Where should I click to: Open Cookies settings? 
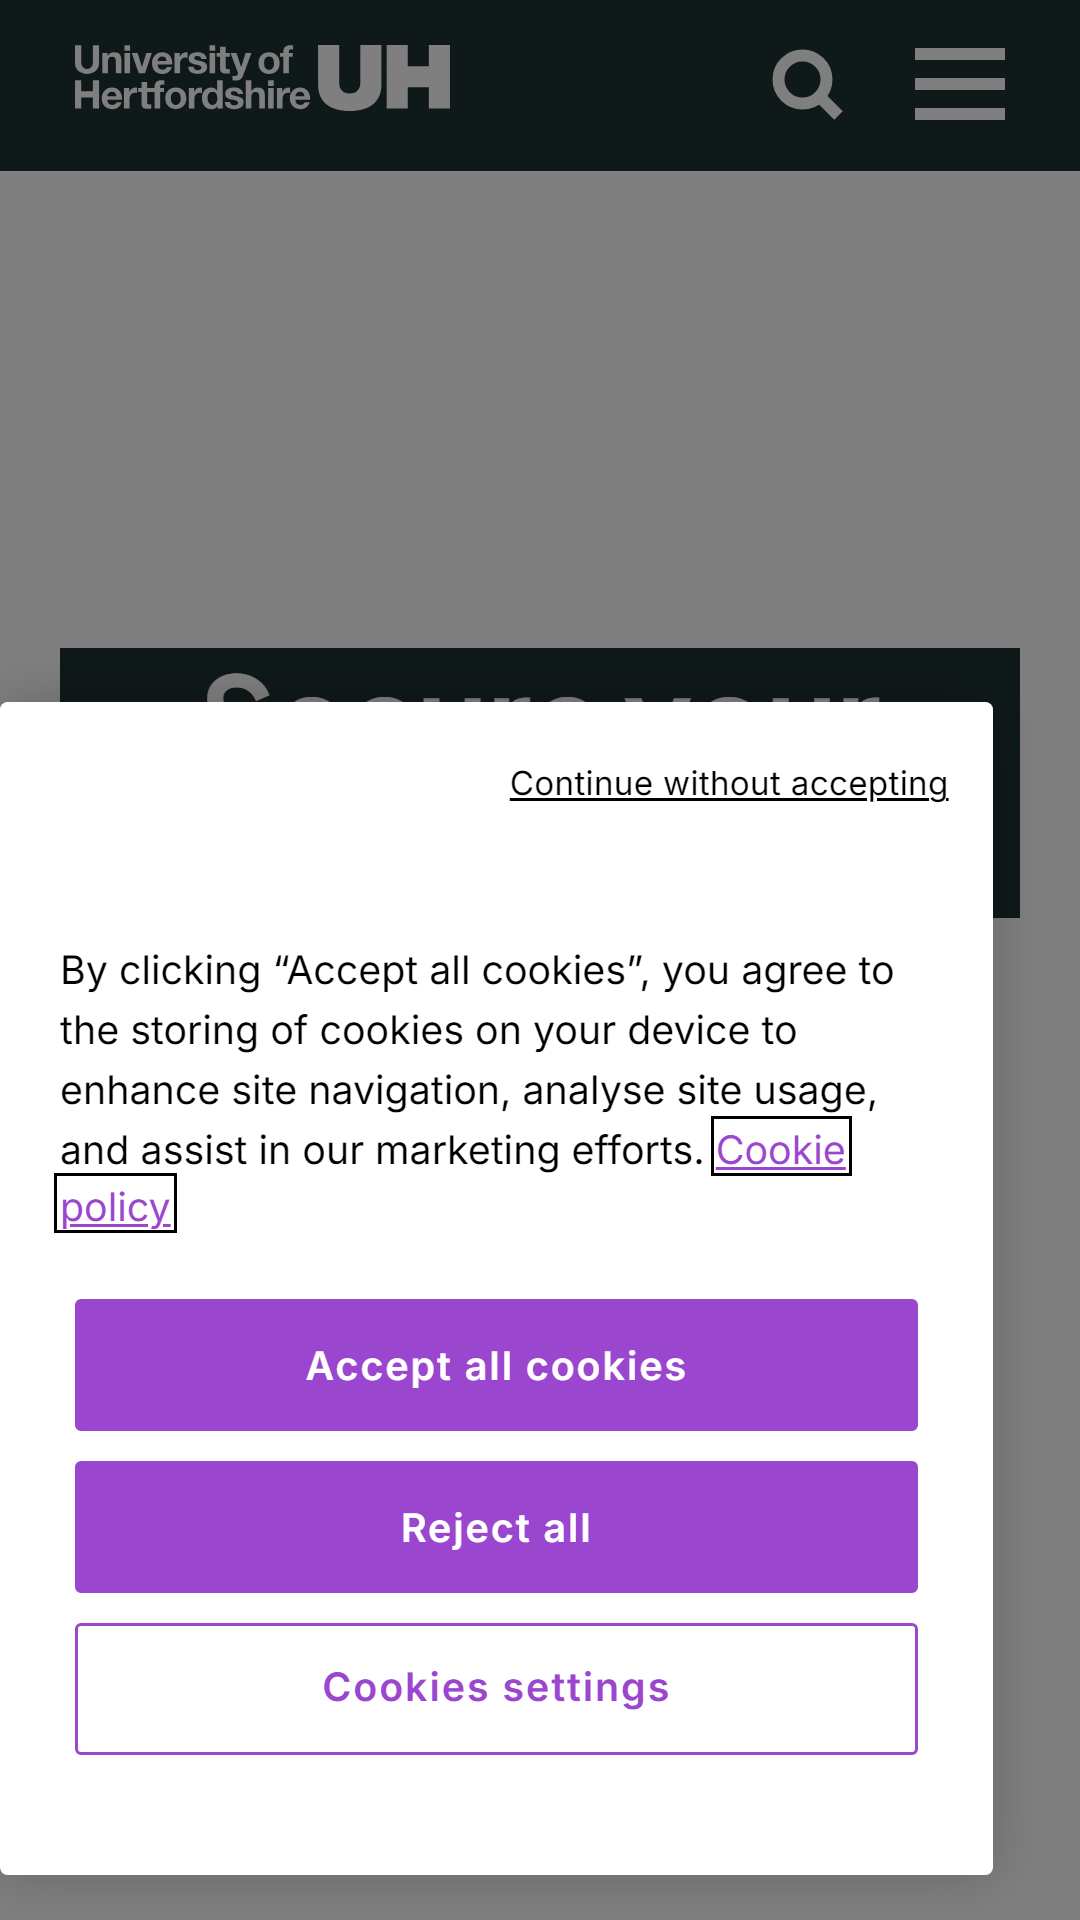[x=496, y=1688]
